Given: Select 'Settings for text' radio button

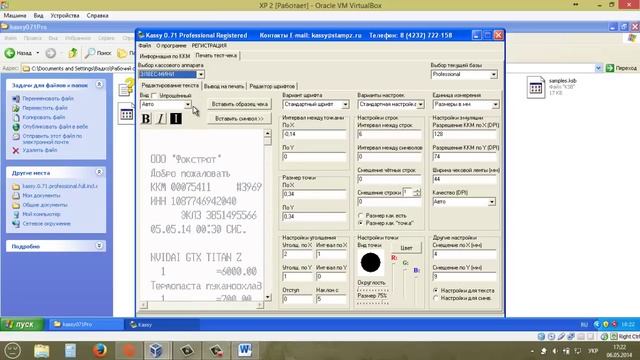Looking at the screenshot, I should [x=436, y=291].
